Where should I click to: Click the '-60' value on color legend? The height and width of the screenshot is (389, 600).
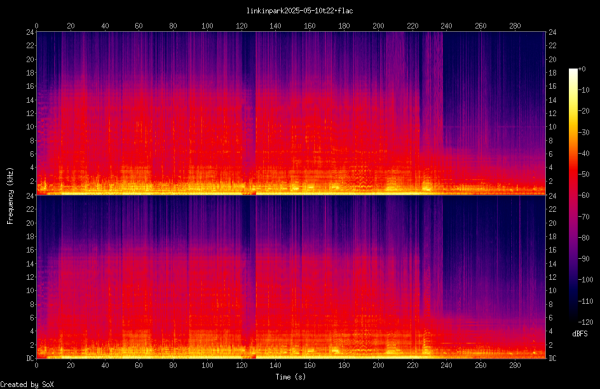pos(584,195)
